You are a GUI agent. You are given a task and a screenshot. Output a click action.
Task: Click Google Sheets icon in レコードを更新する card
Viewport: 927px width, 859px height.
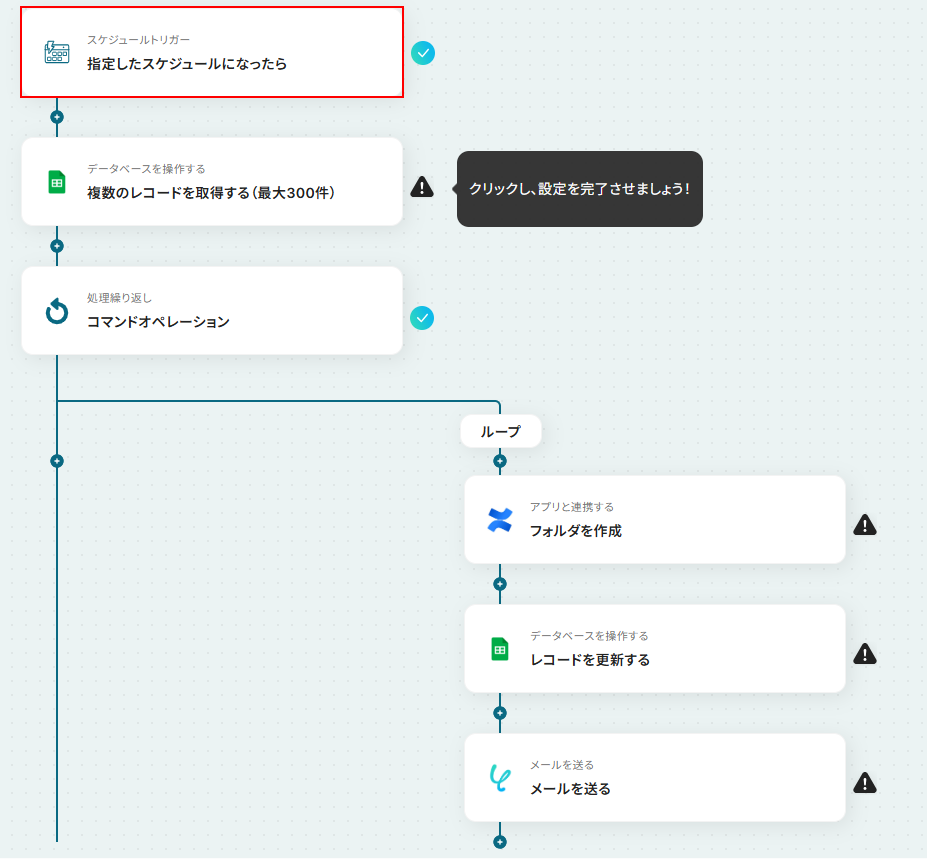500,649
